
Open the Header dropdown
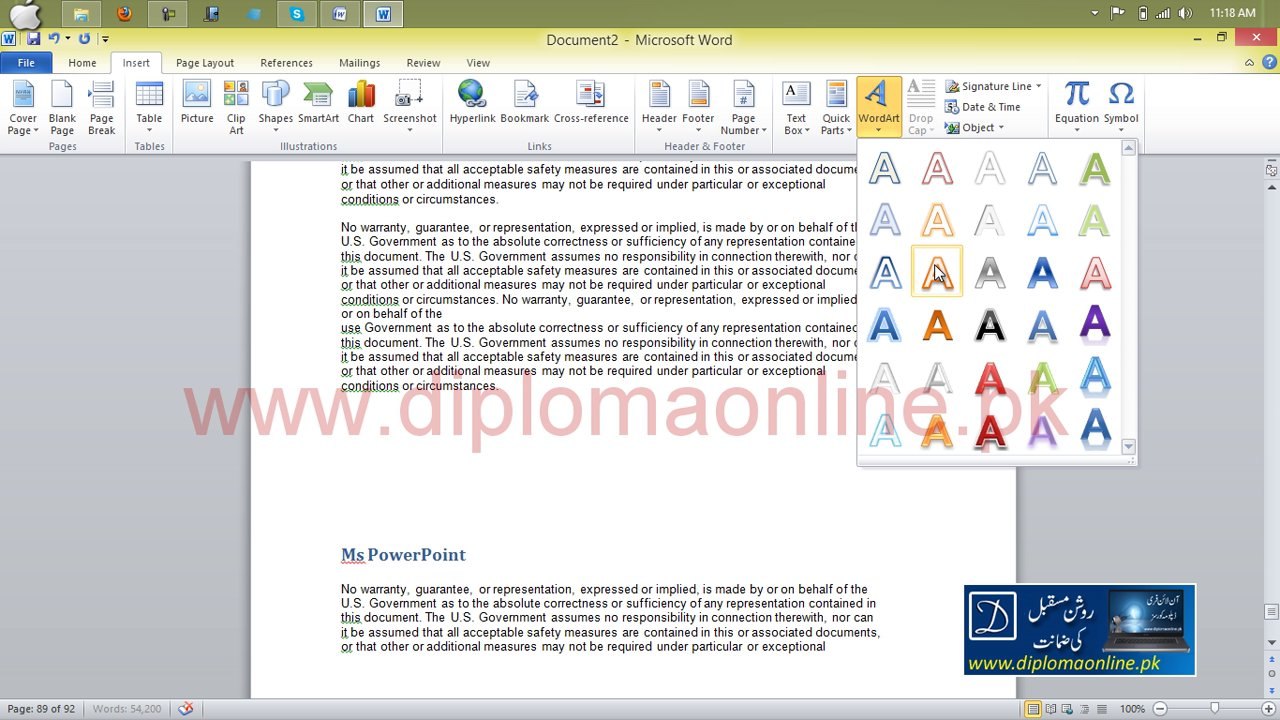coord(659,107)
